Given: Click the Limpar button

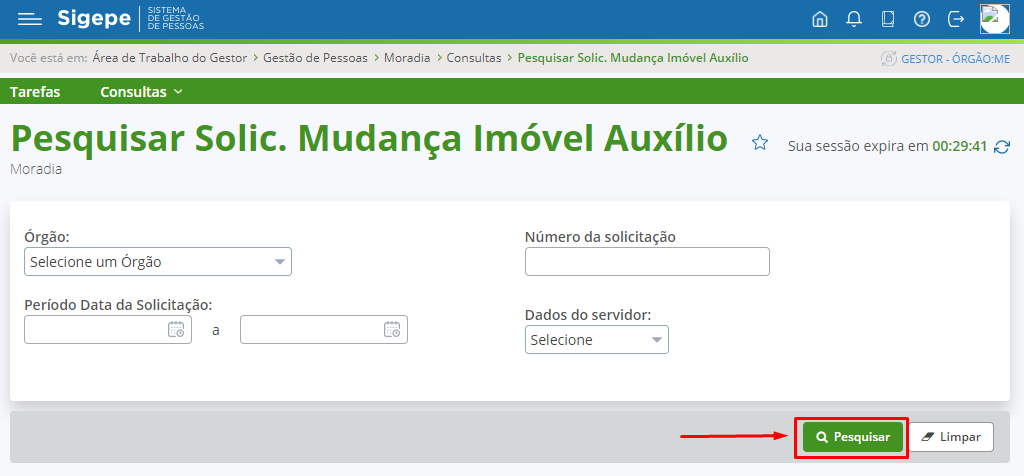Looking at the screenshot, I should [x=952, y=437].
